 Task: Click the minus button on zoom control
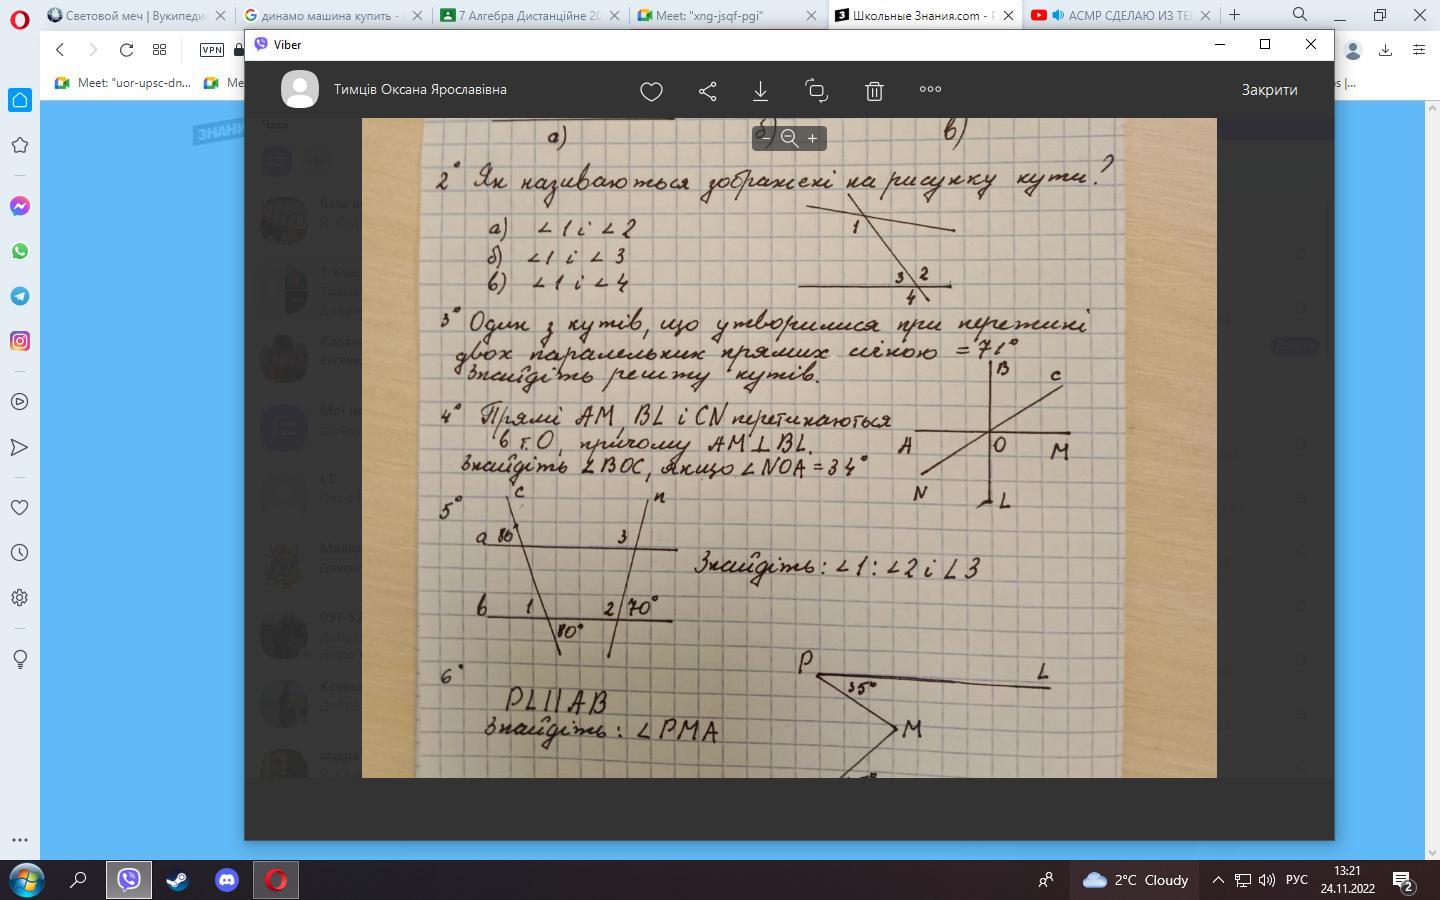click(766, 138)
